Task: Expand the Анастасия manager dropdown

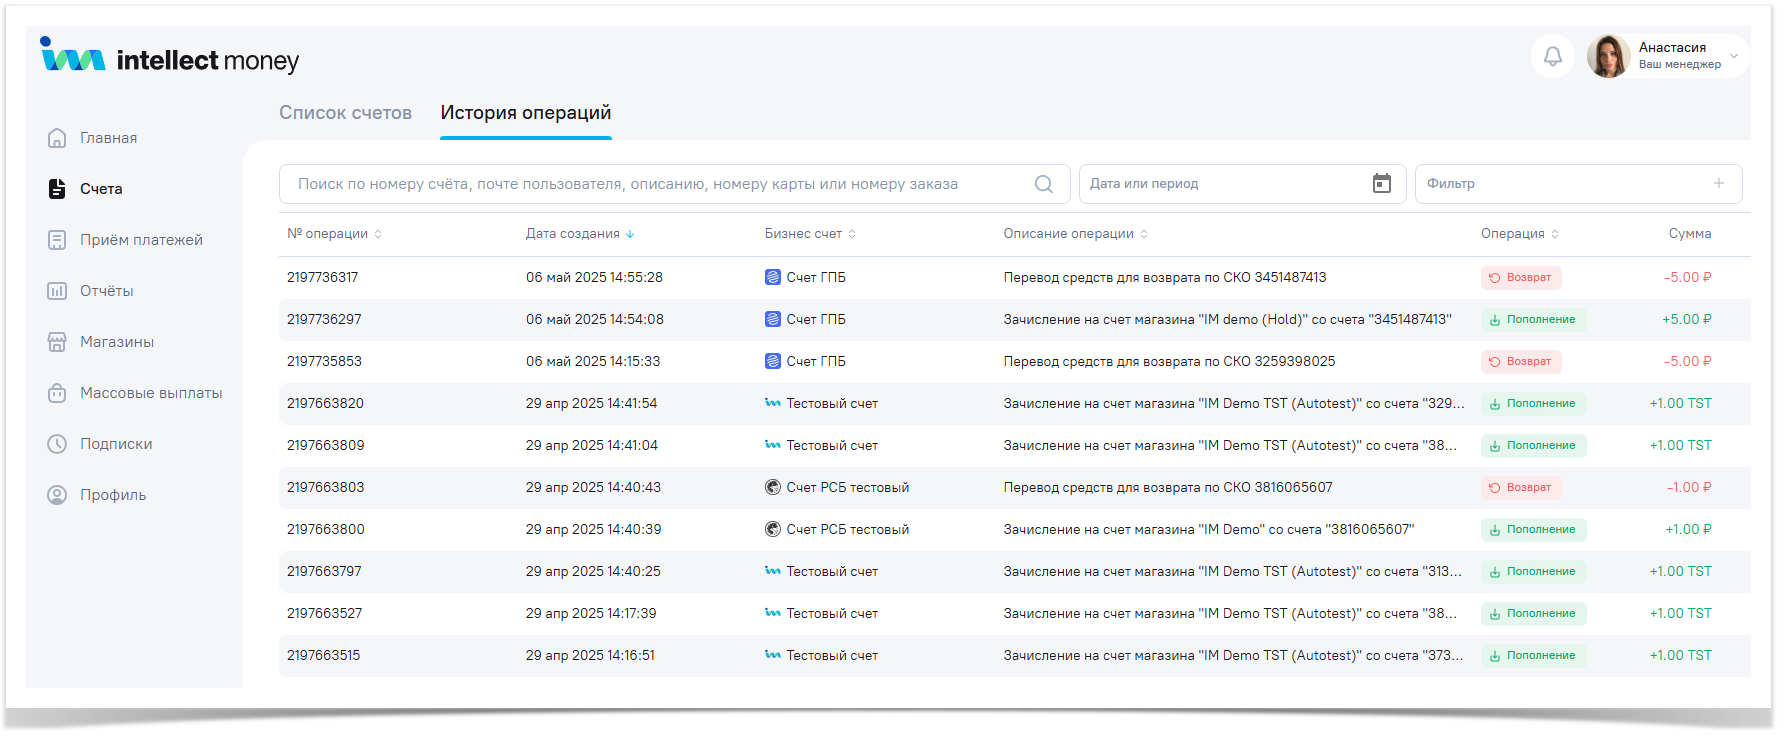Action: (1733, 56)
